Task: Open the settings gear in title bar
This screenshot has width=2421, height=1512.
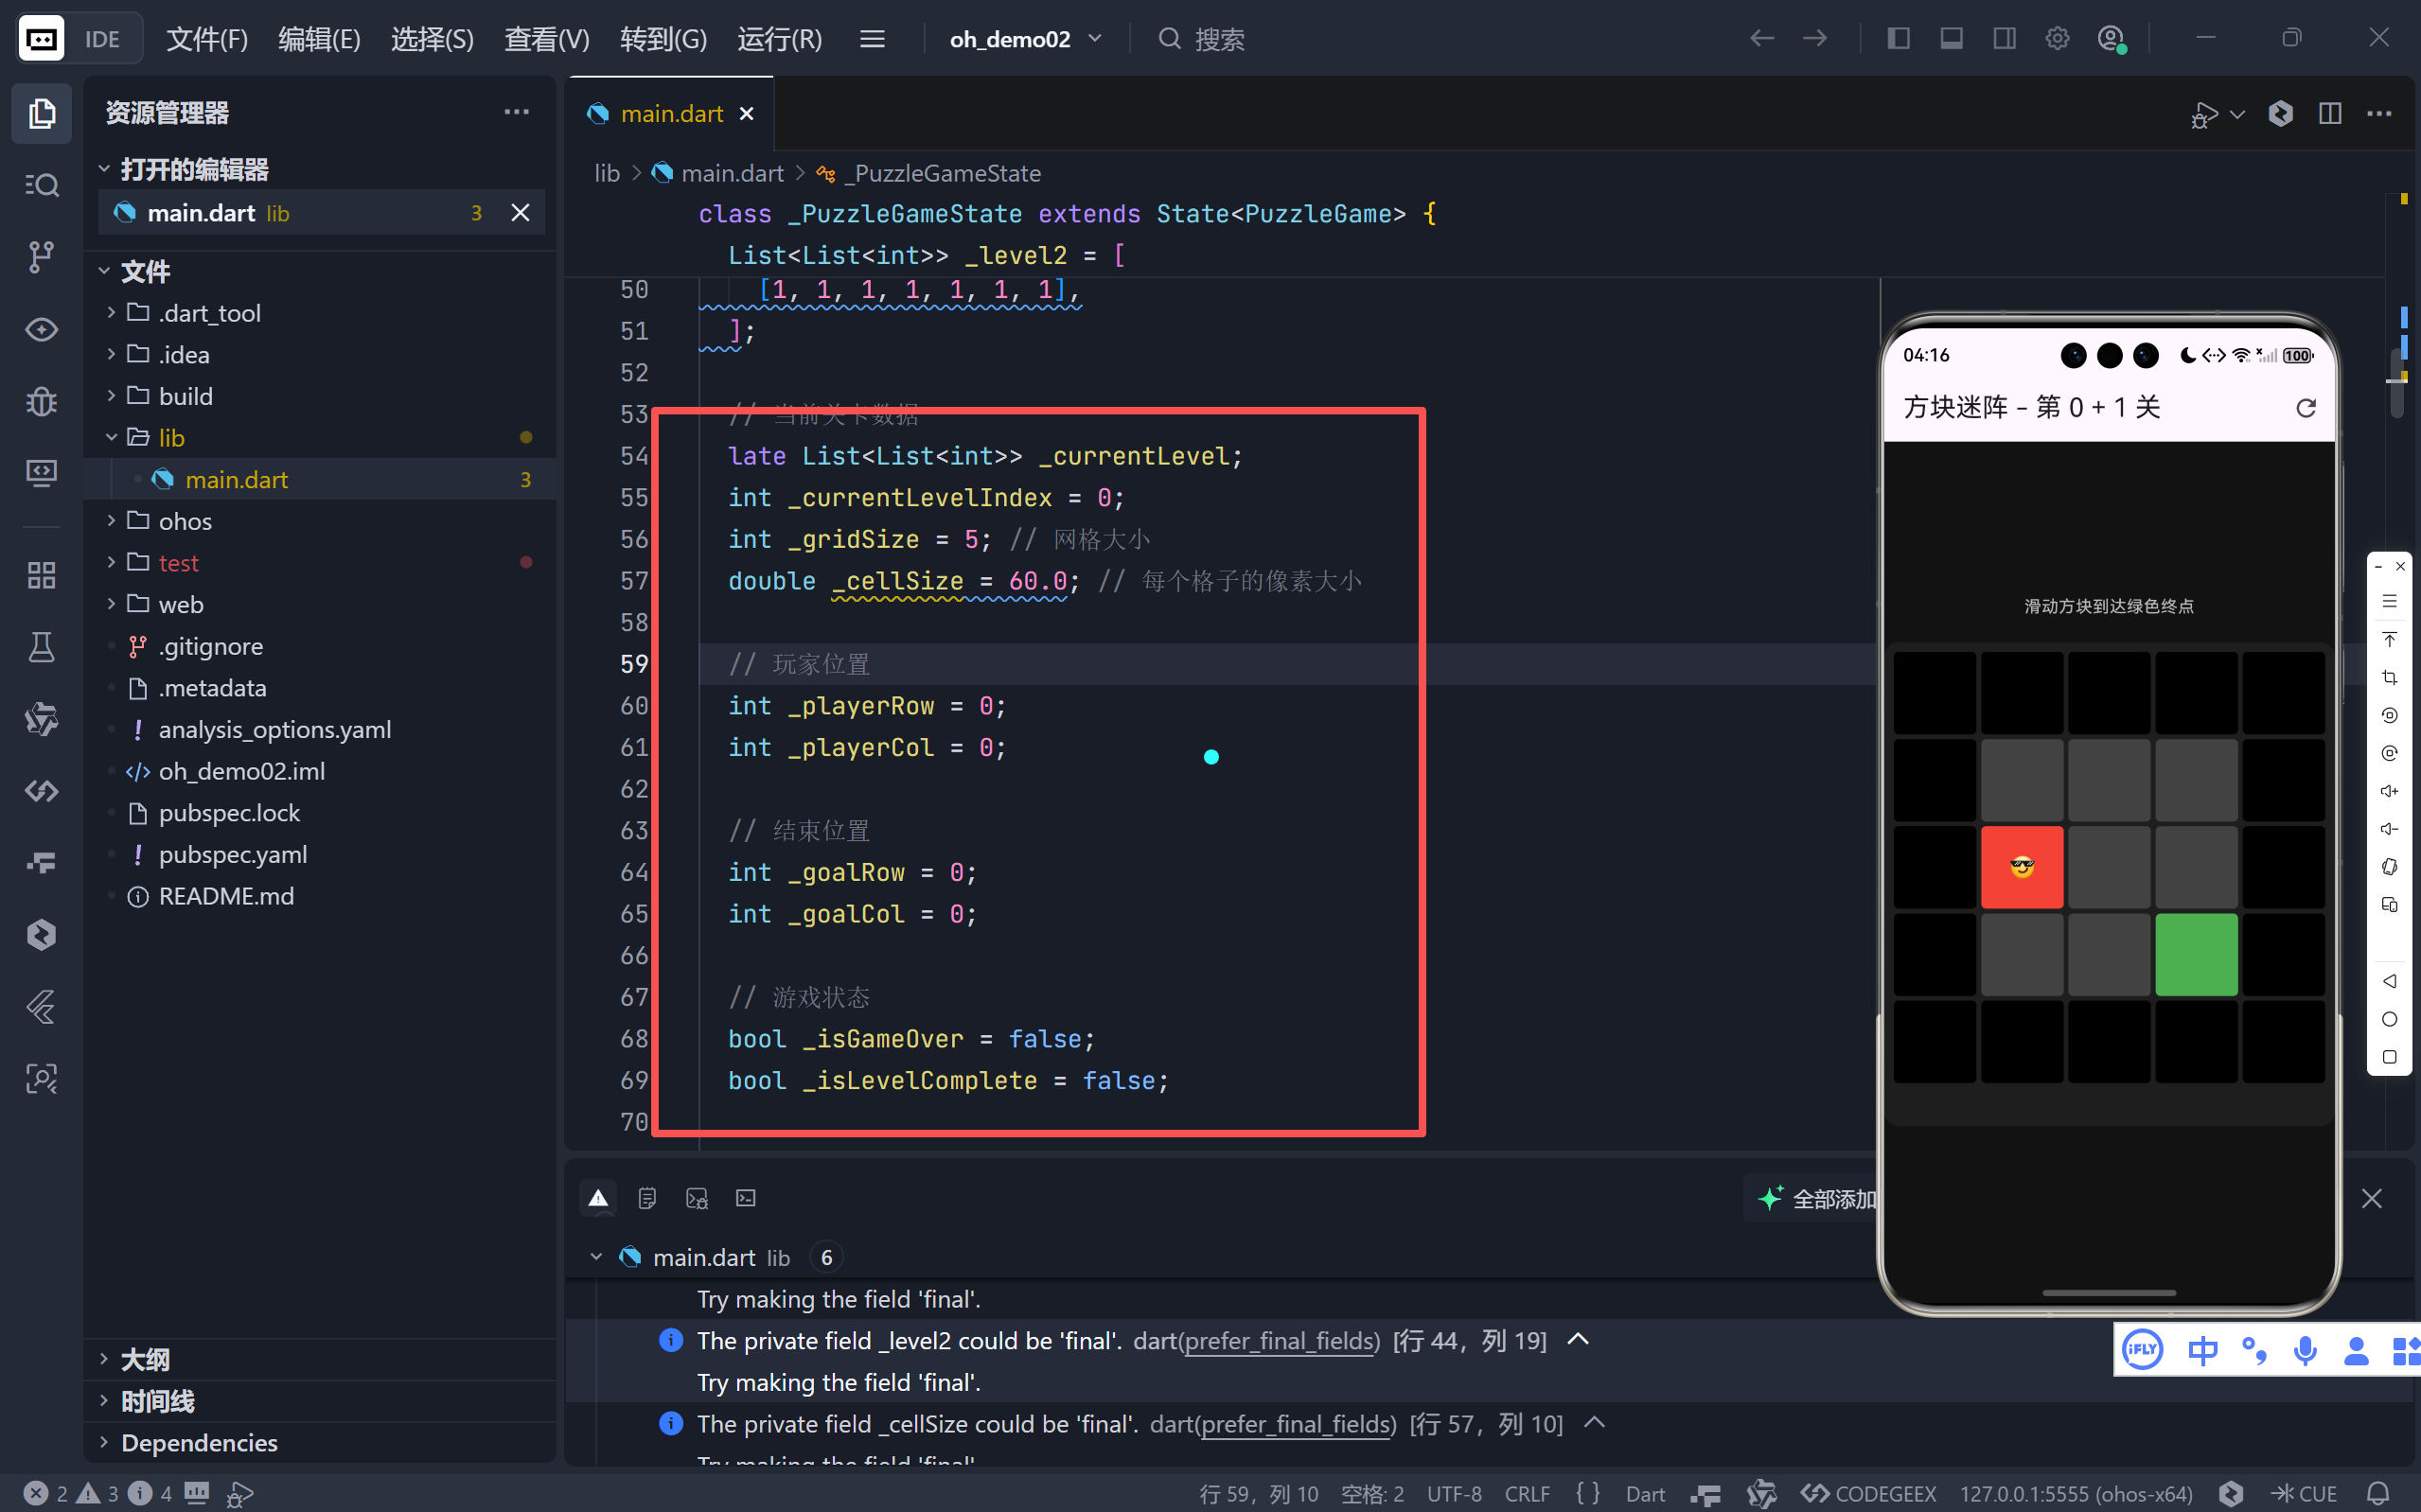Action: point(2057,39)
